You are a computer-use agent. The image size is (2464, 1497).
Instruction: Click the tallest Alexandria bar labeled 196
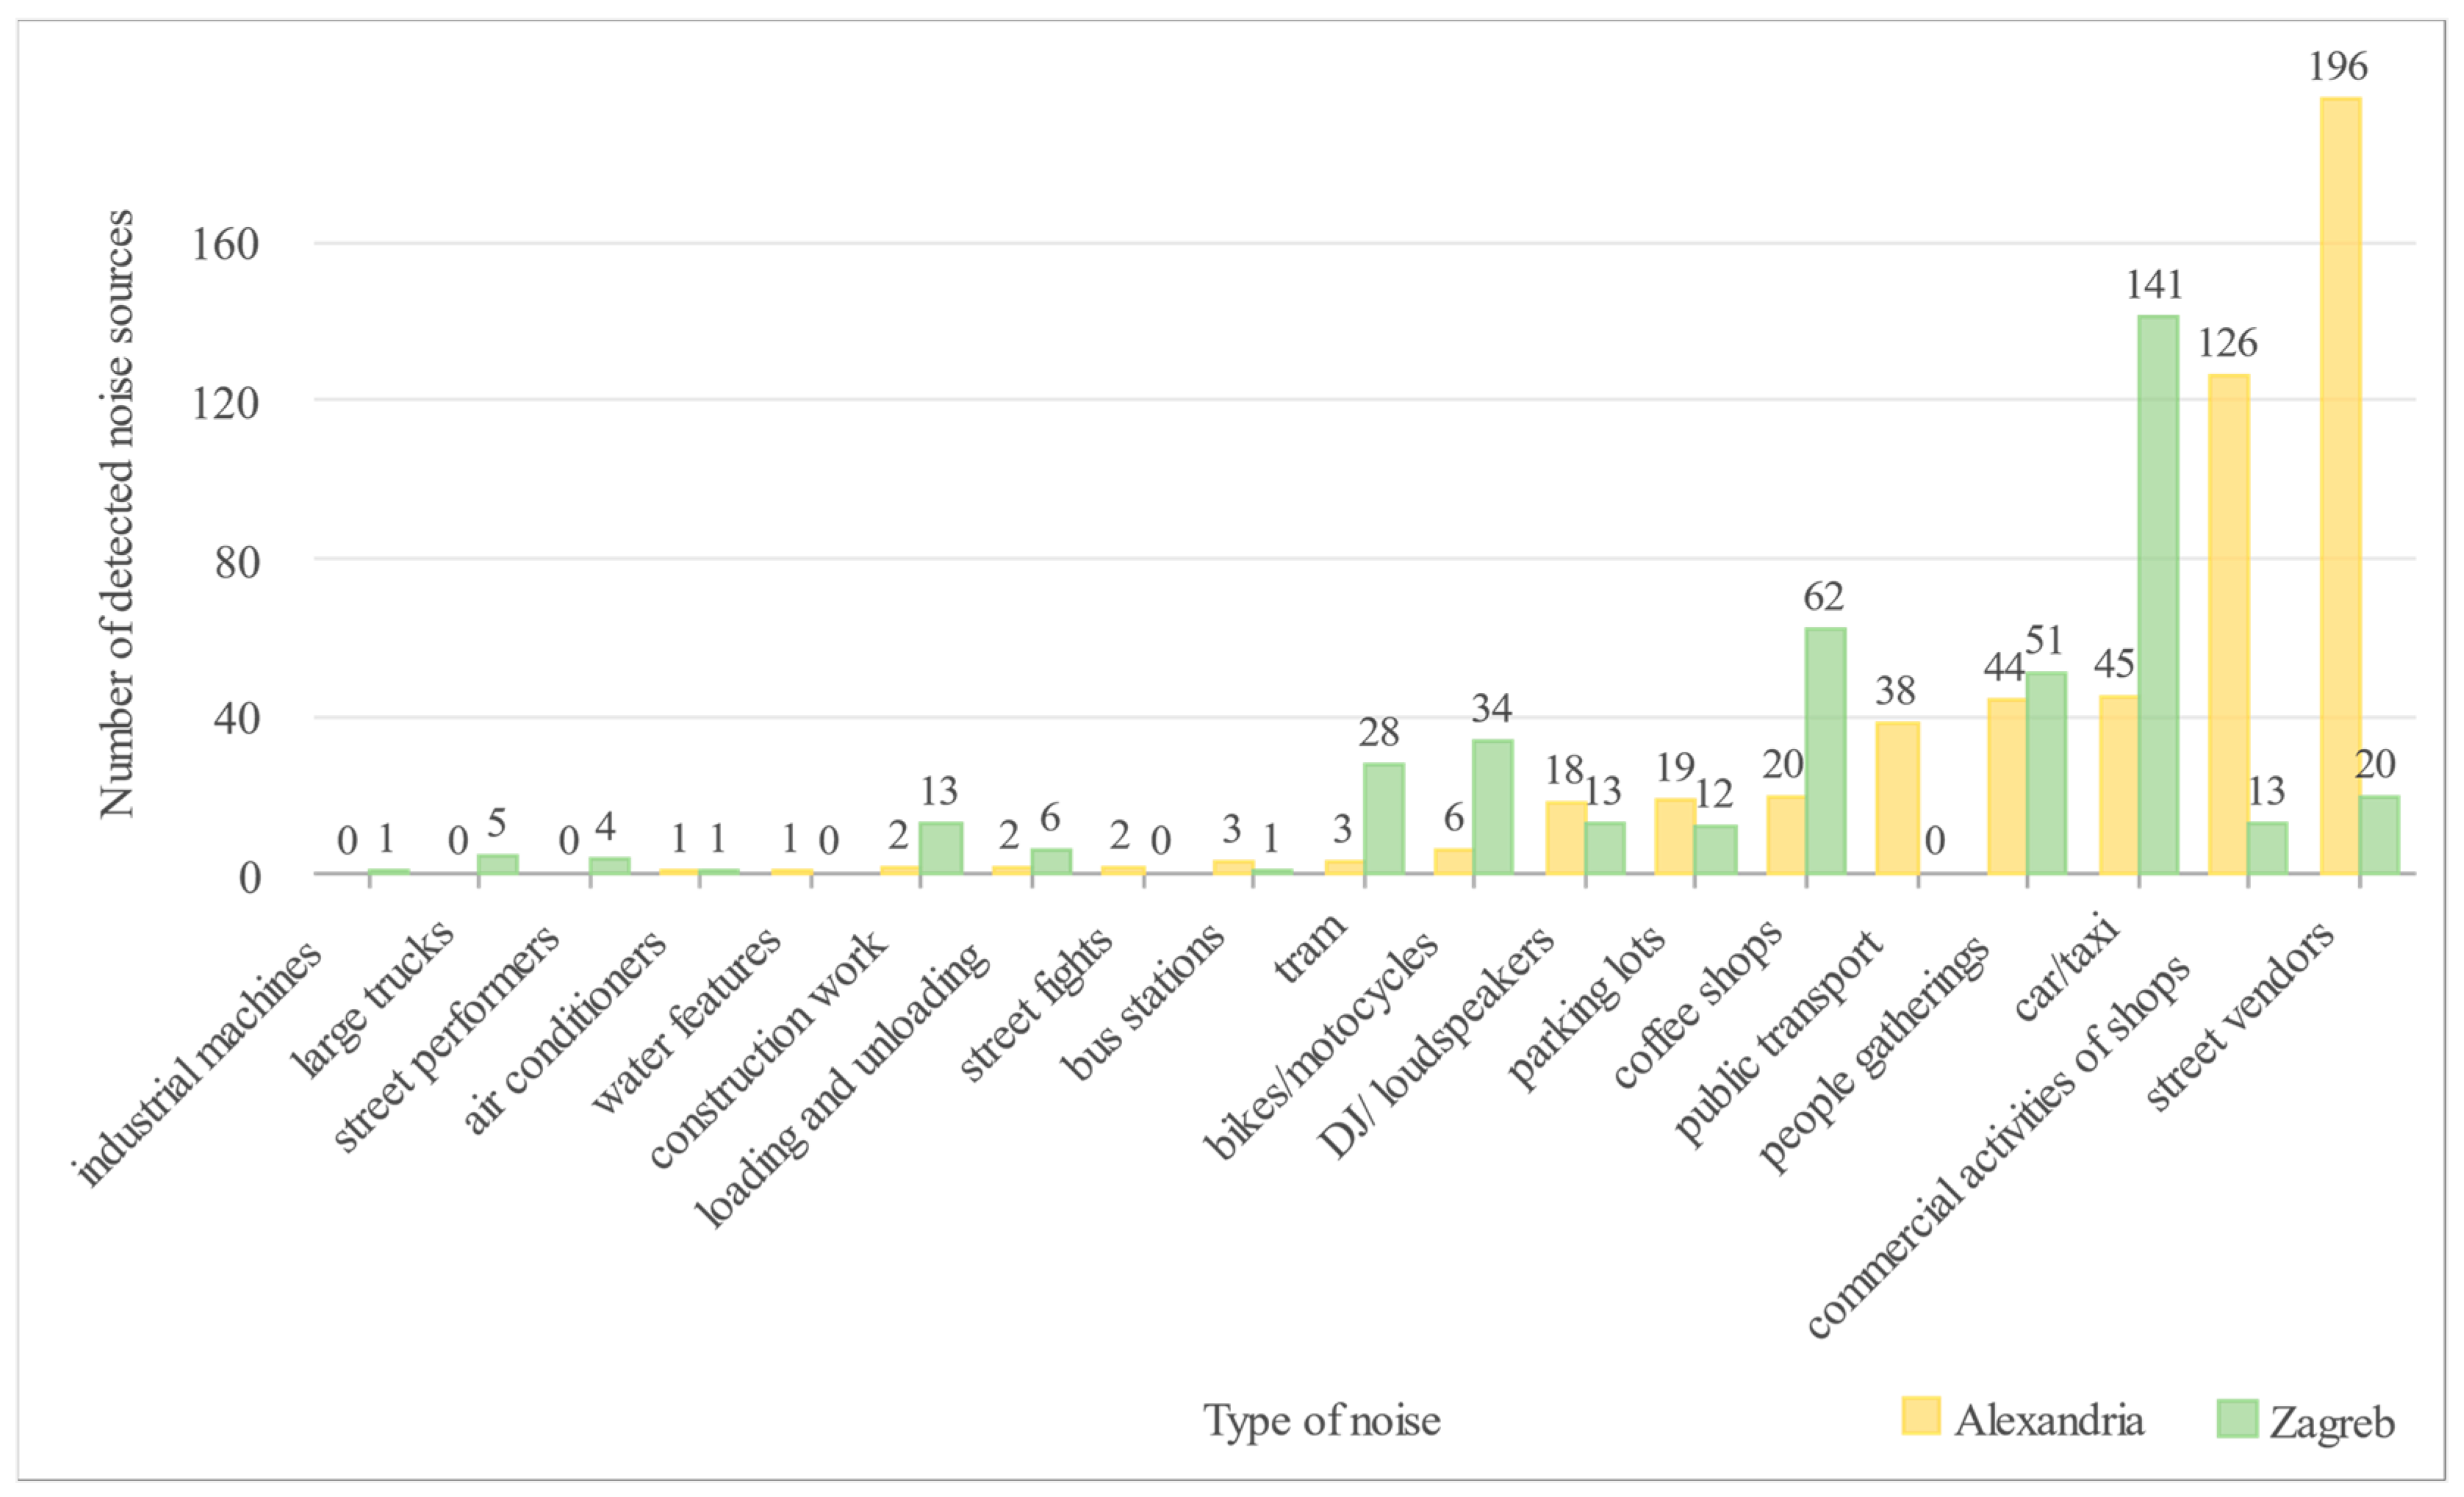[x=2340, y=485]
